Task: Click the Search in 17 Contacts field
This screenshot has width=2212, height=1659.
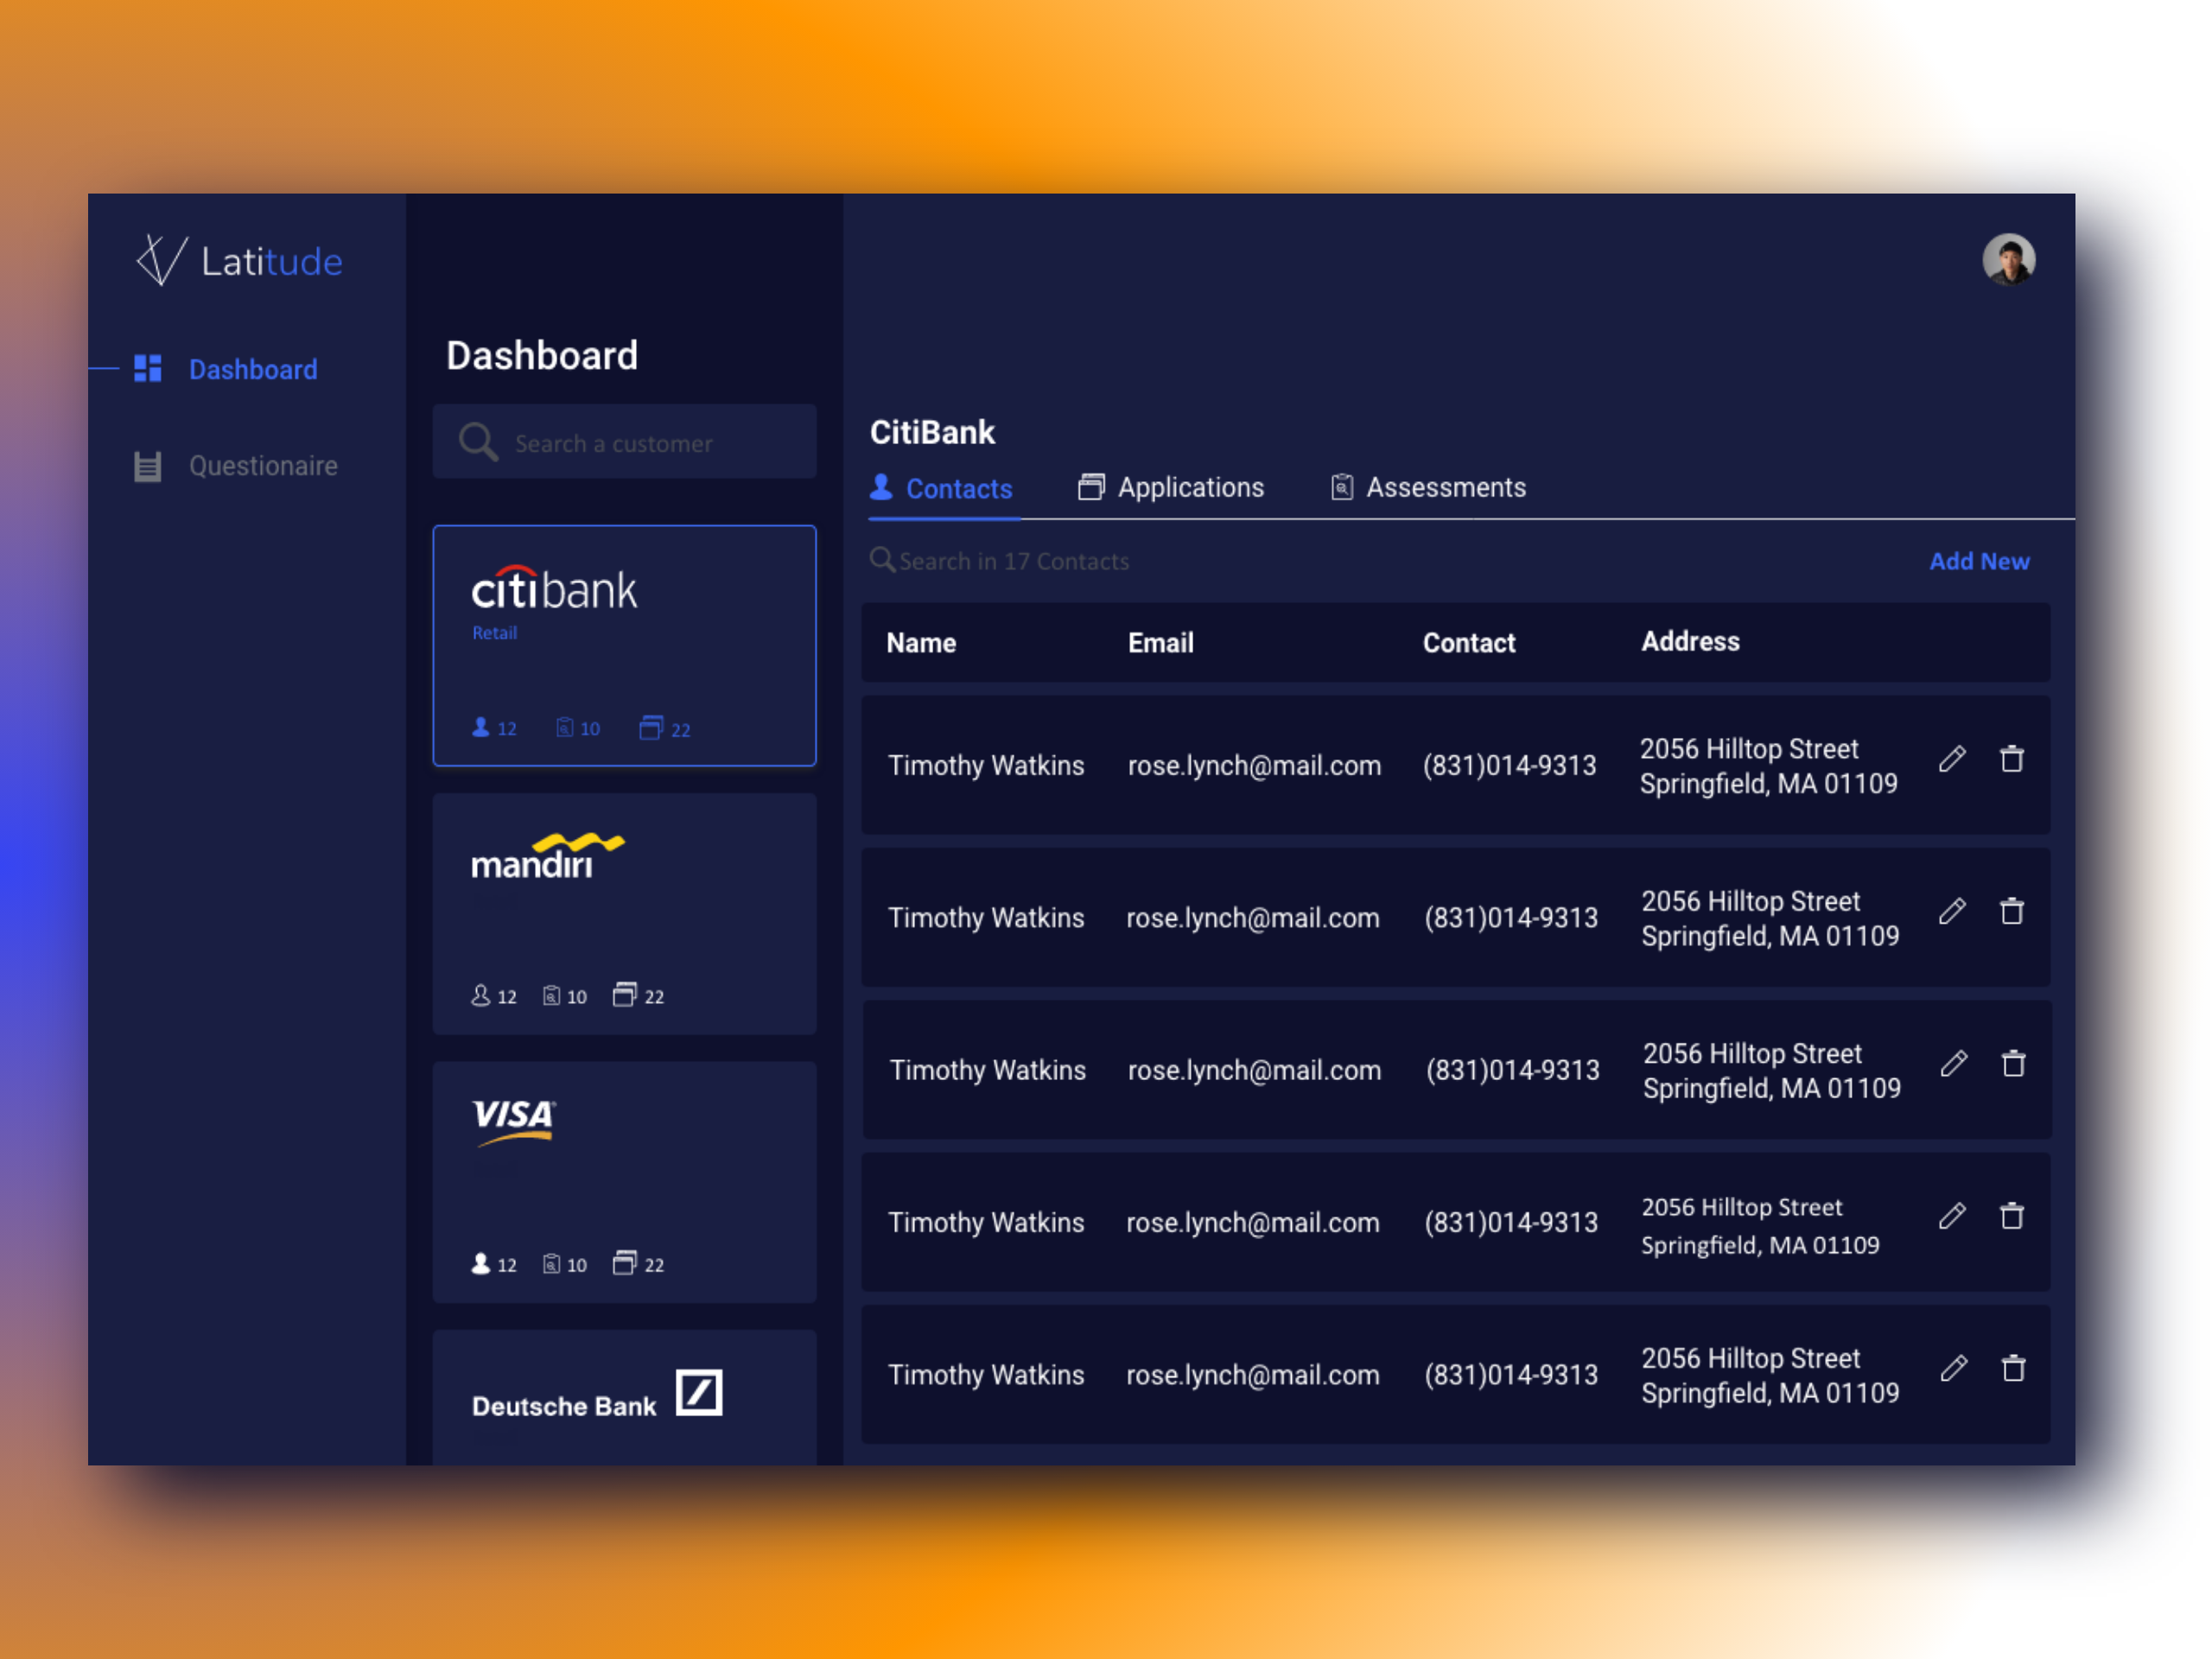Action: pyautogui.click(x=1013, y=562)
